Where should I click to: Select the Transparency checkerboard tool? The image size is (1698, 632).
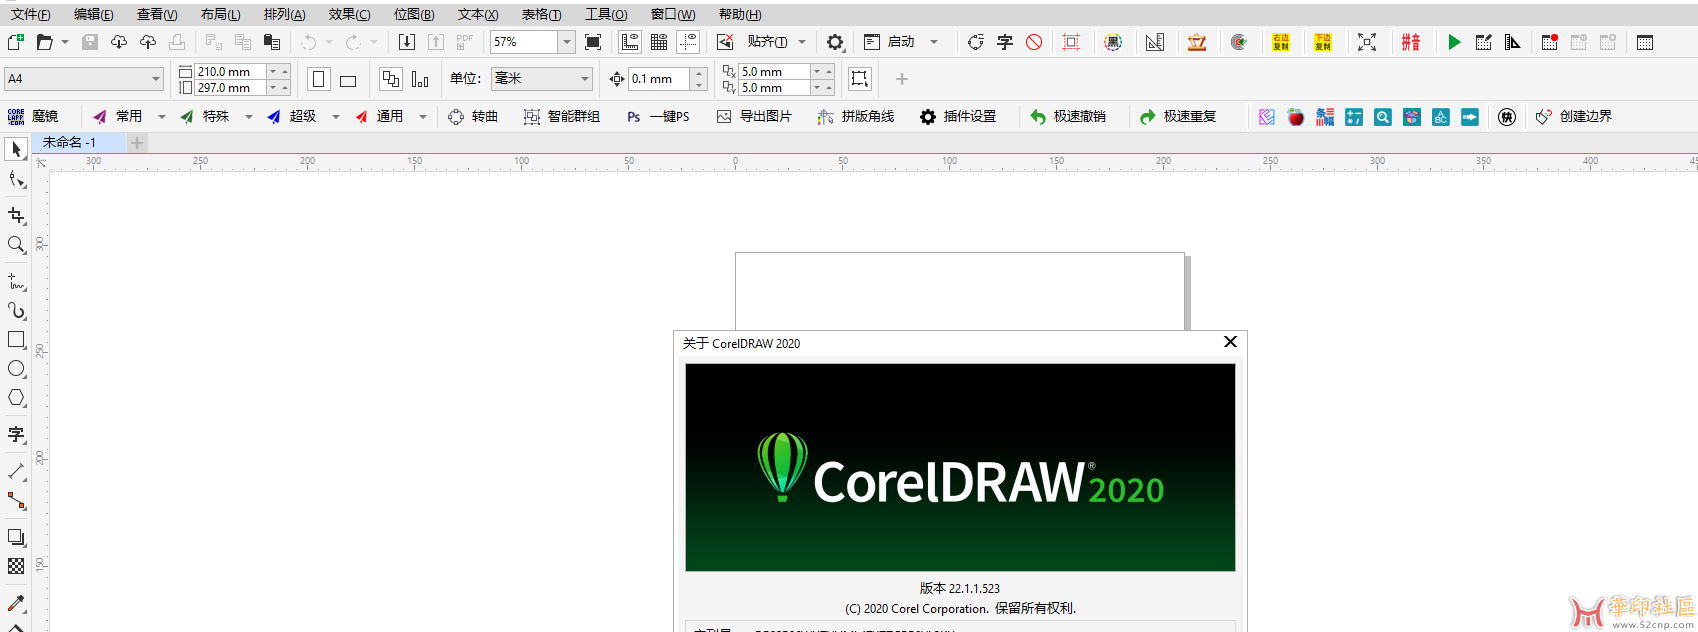(x=16, y=566)
